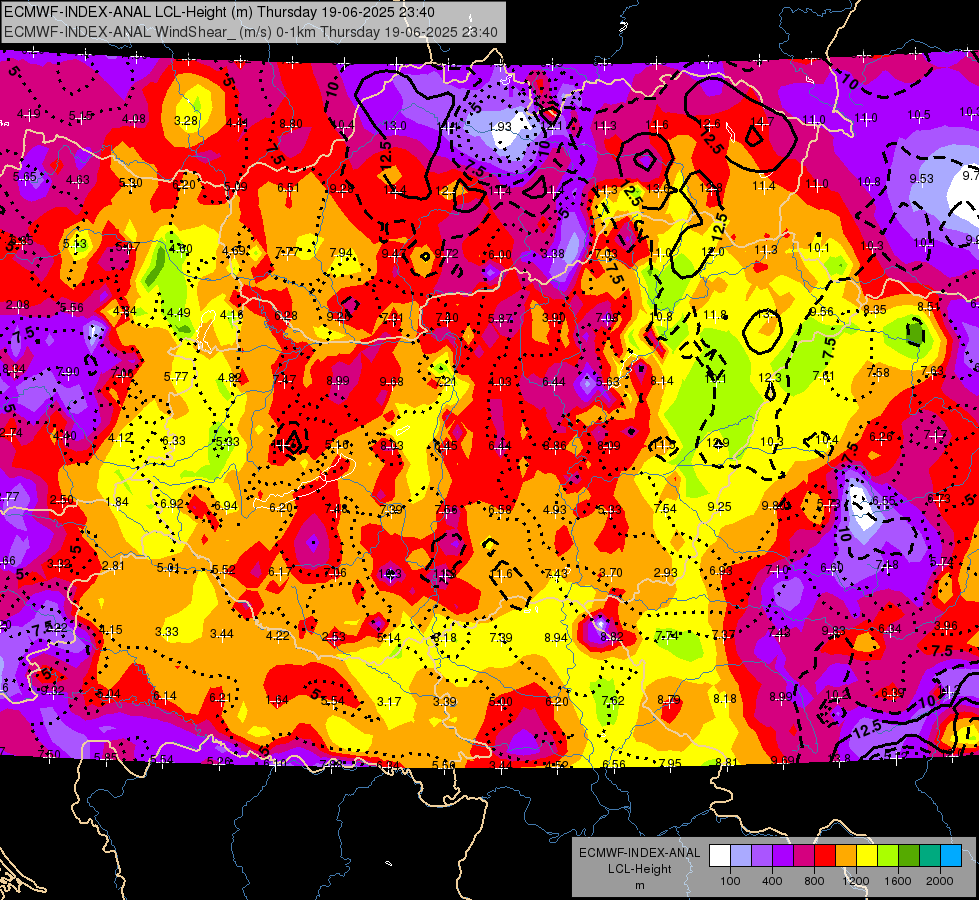Click the wind shear value '8.35'
The image size is (979, 900).
pos(875,309)
